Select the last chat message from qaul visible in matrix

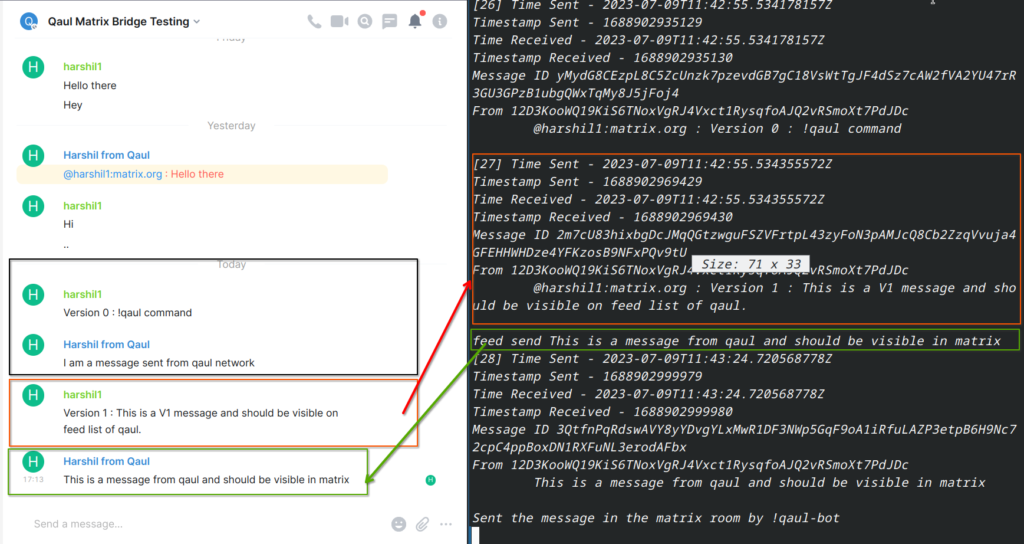point(206,480)
